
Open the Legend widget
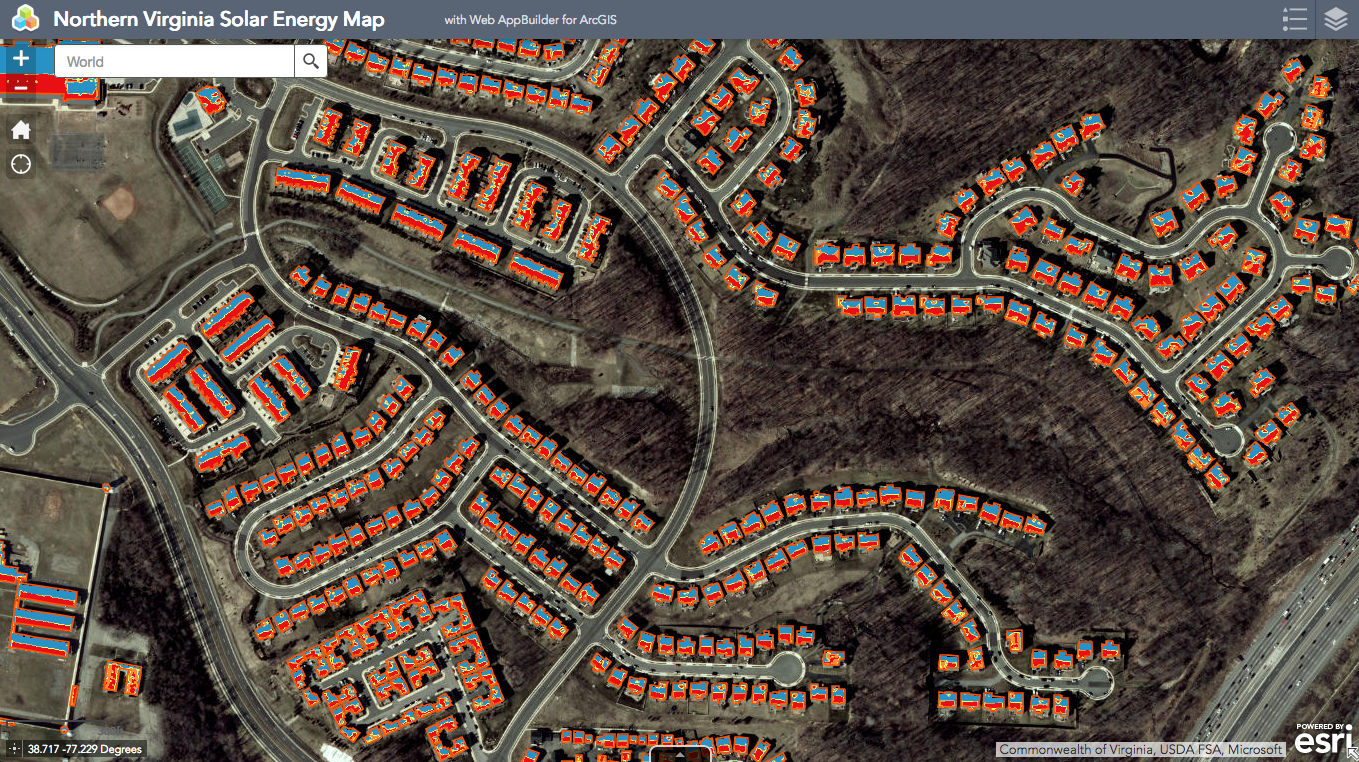click(x=1295, y=19)
